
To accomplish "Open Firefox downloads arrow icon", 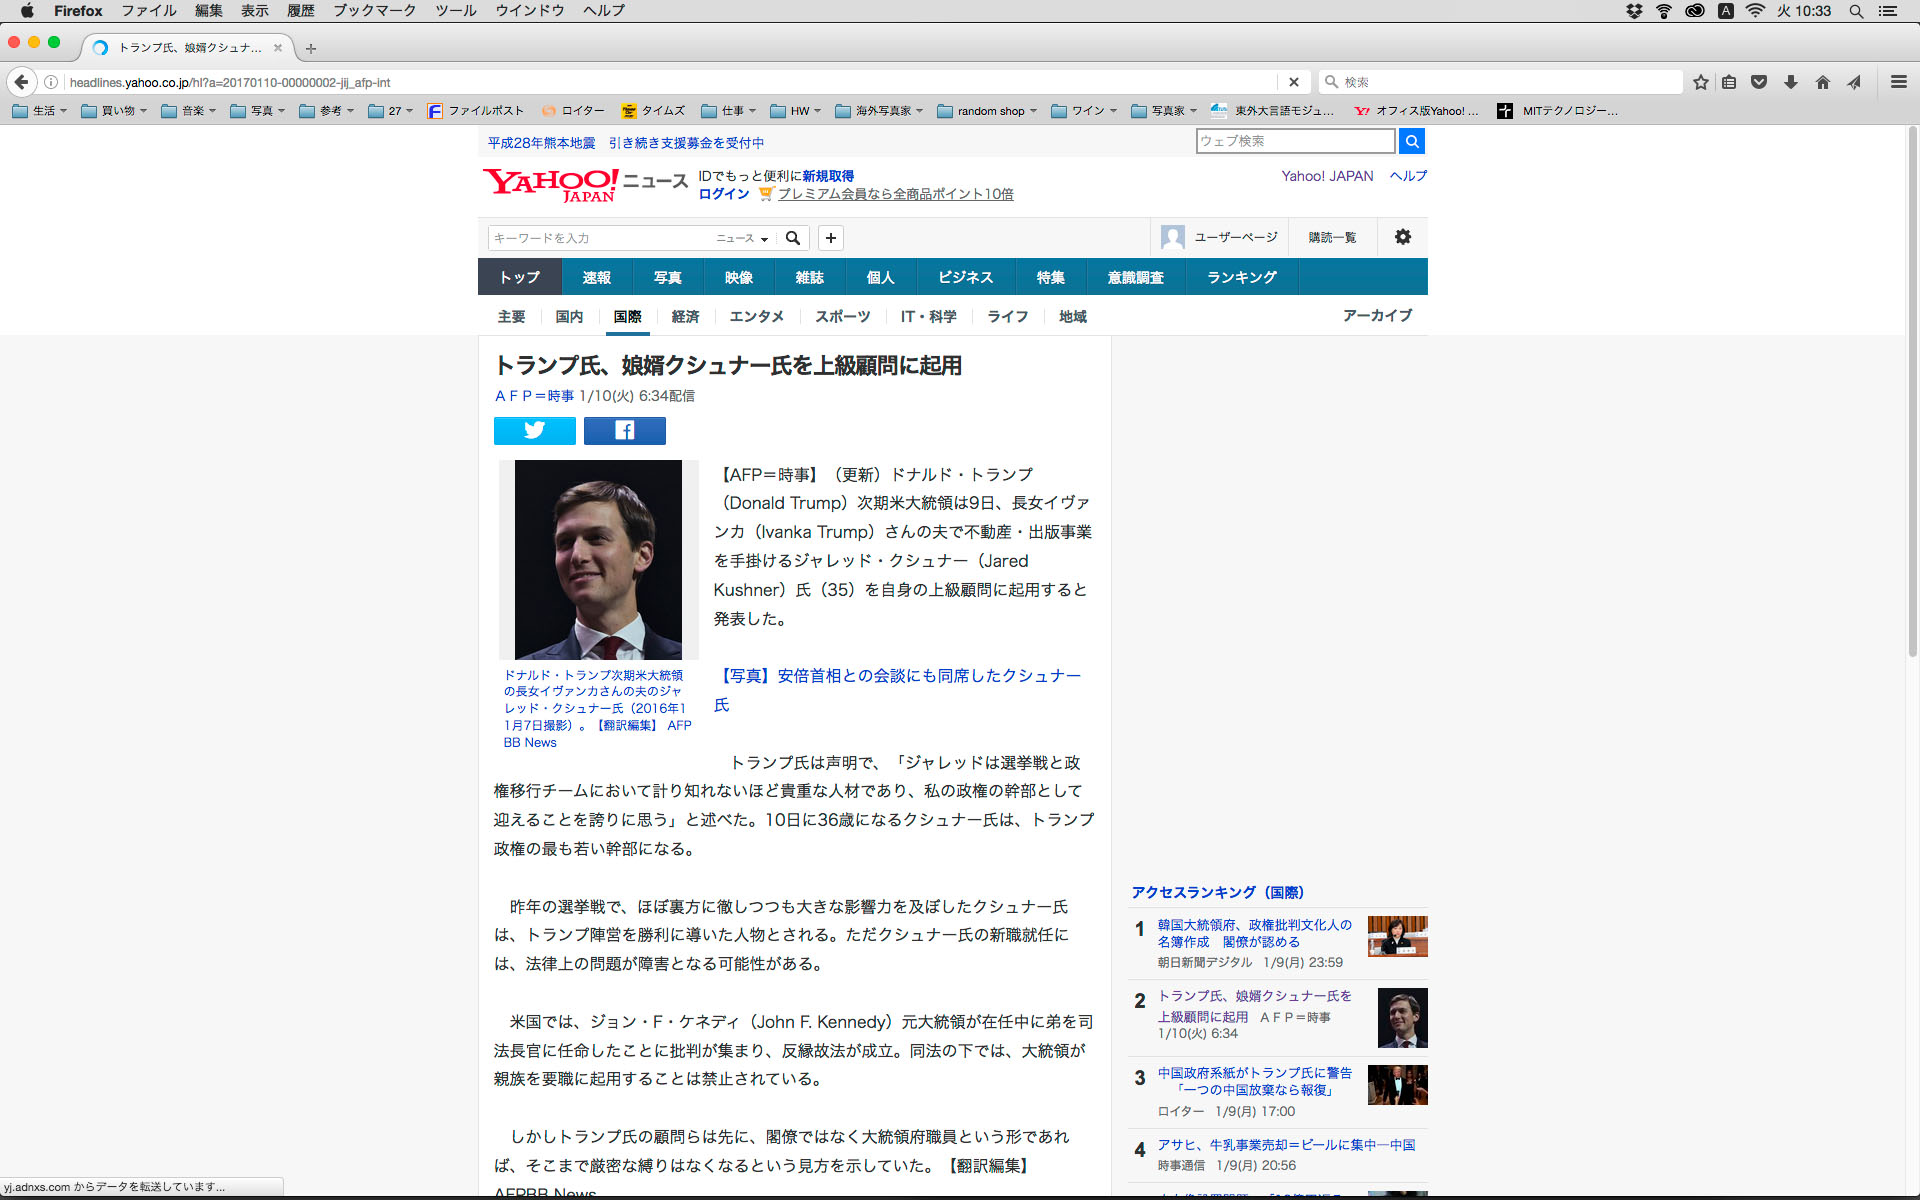I will [1791, 82].
